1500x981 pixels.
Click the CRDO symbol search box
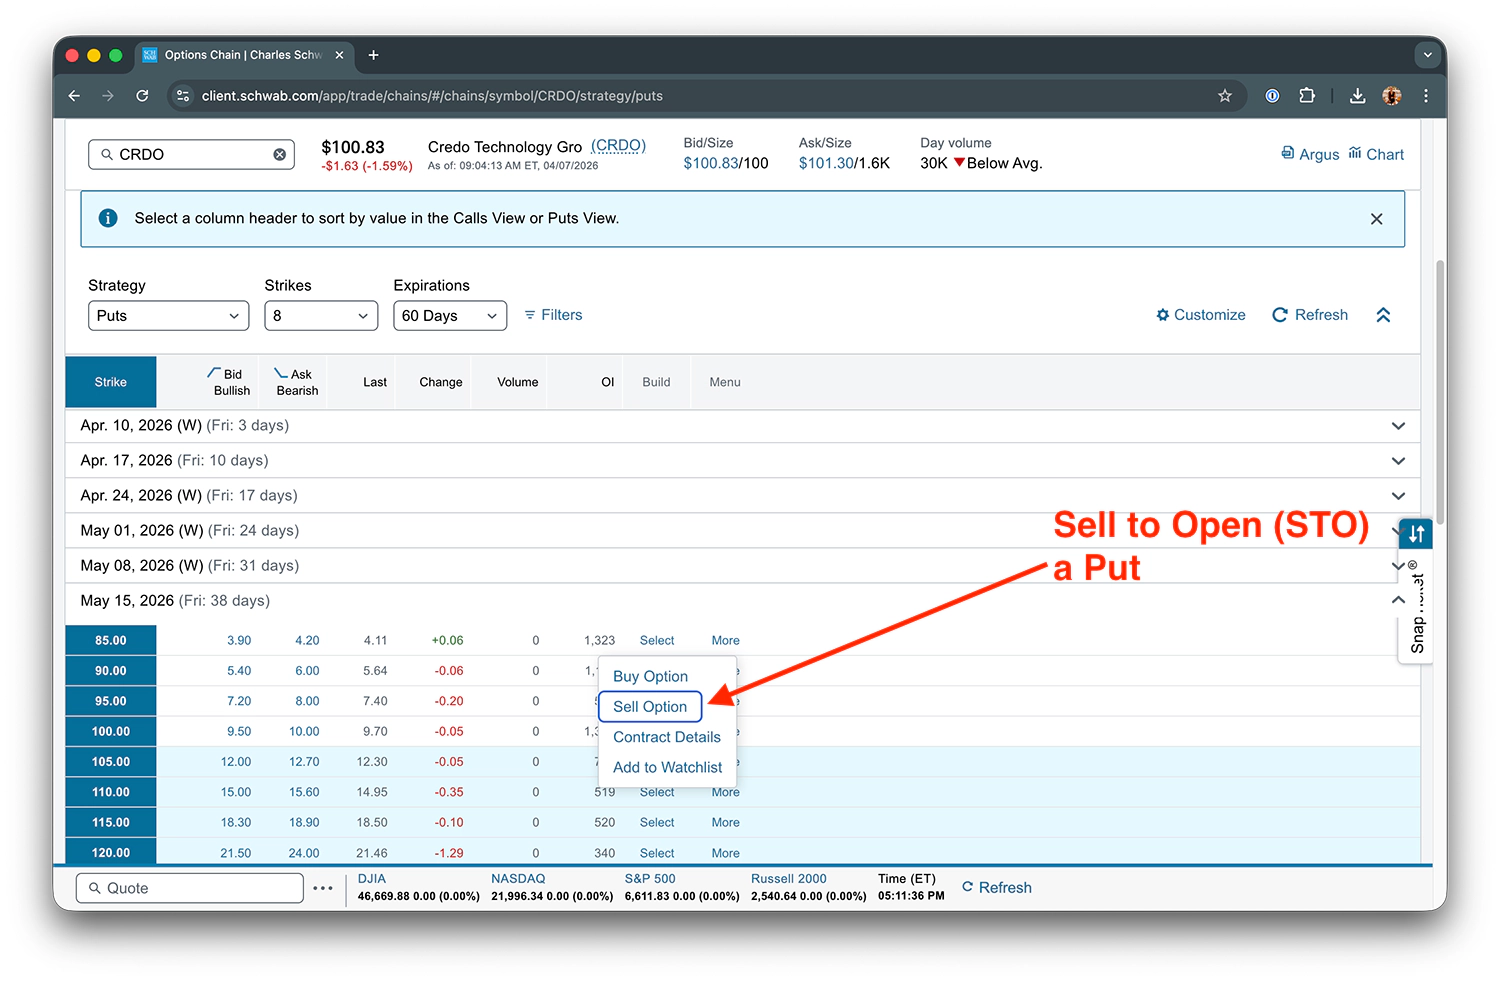click(x=191, y=154)
